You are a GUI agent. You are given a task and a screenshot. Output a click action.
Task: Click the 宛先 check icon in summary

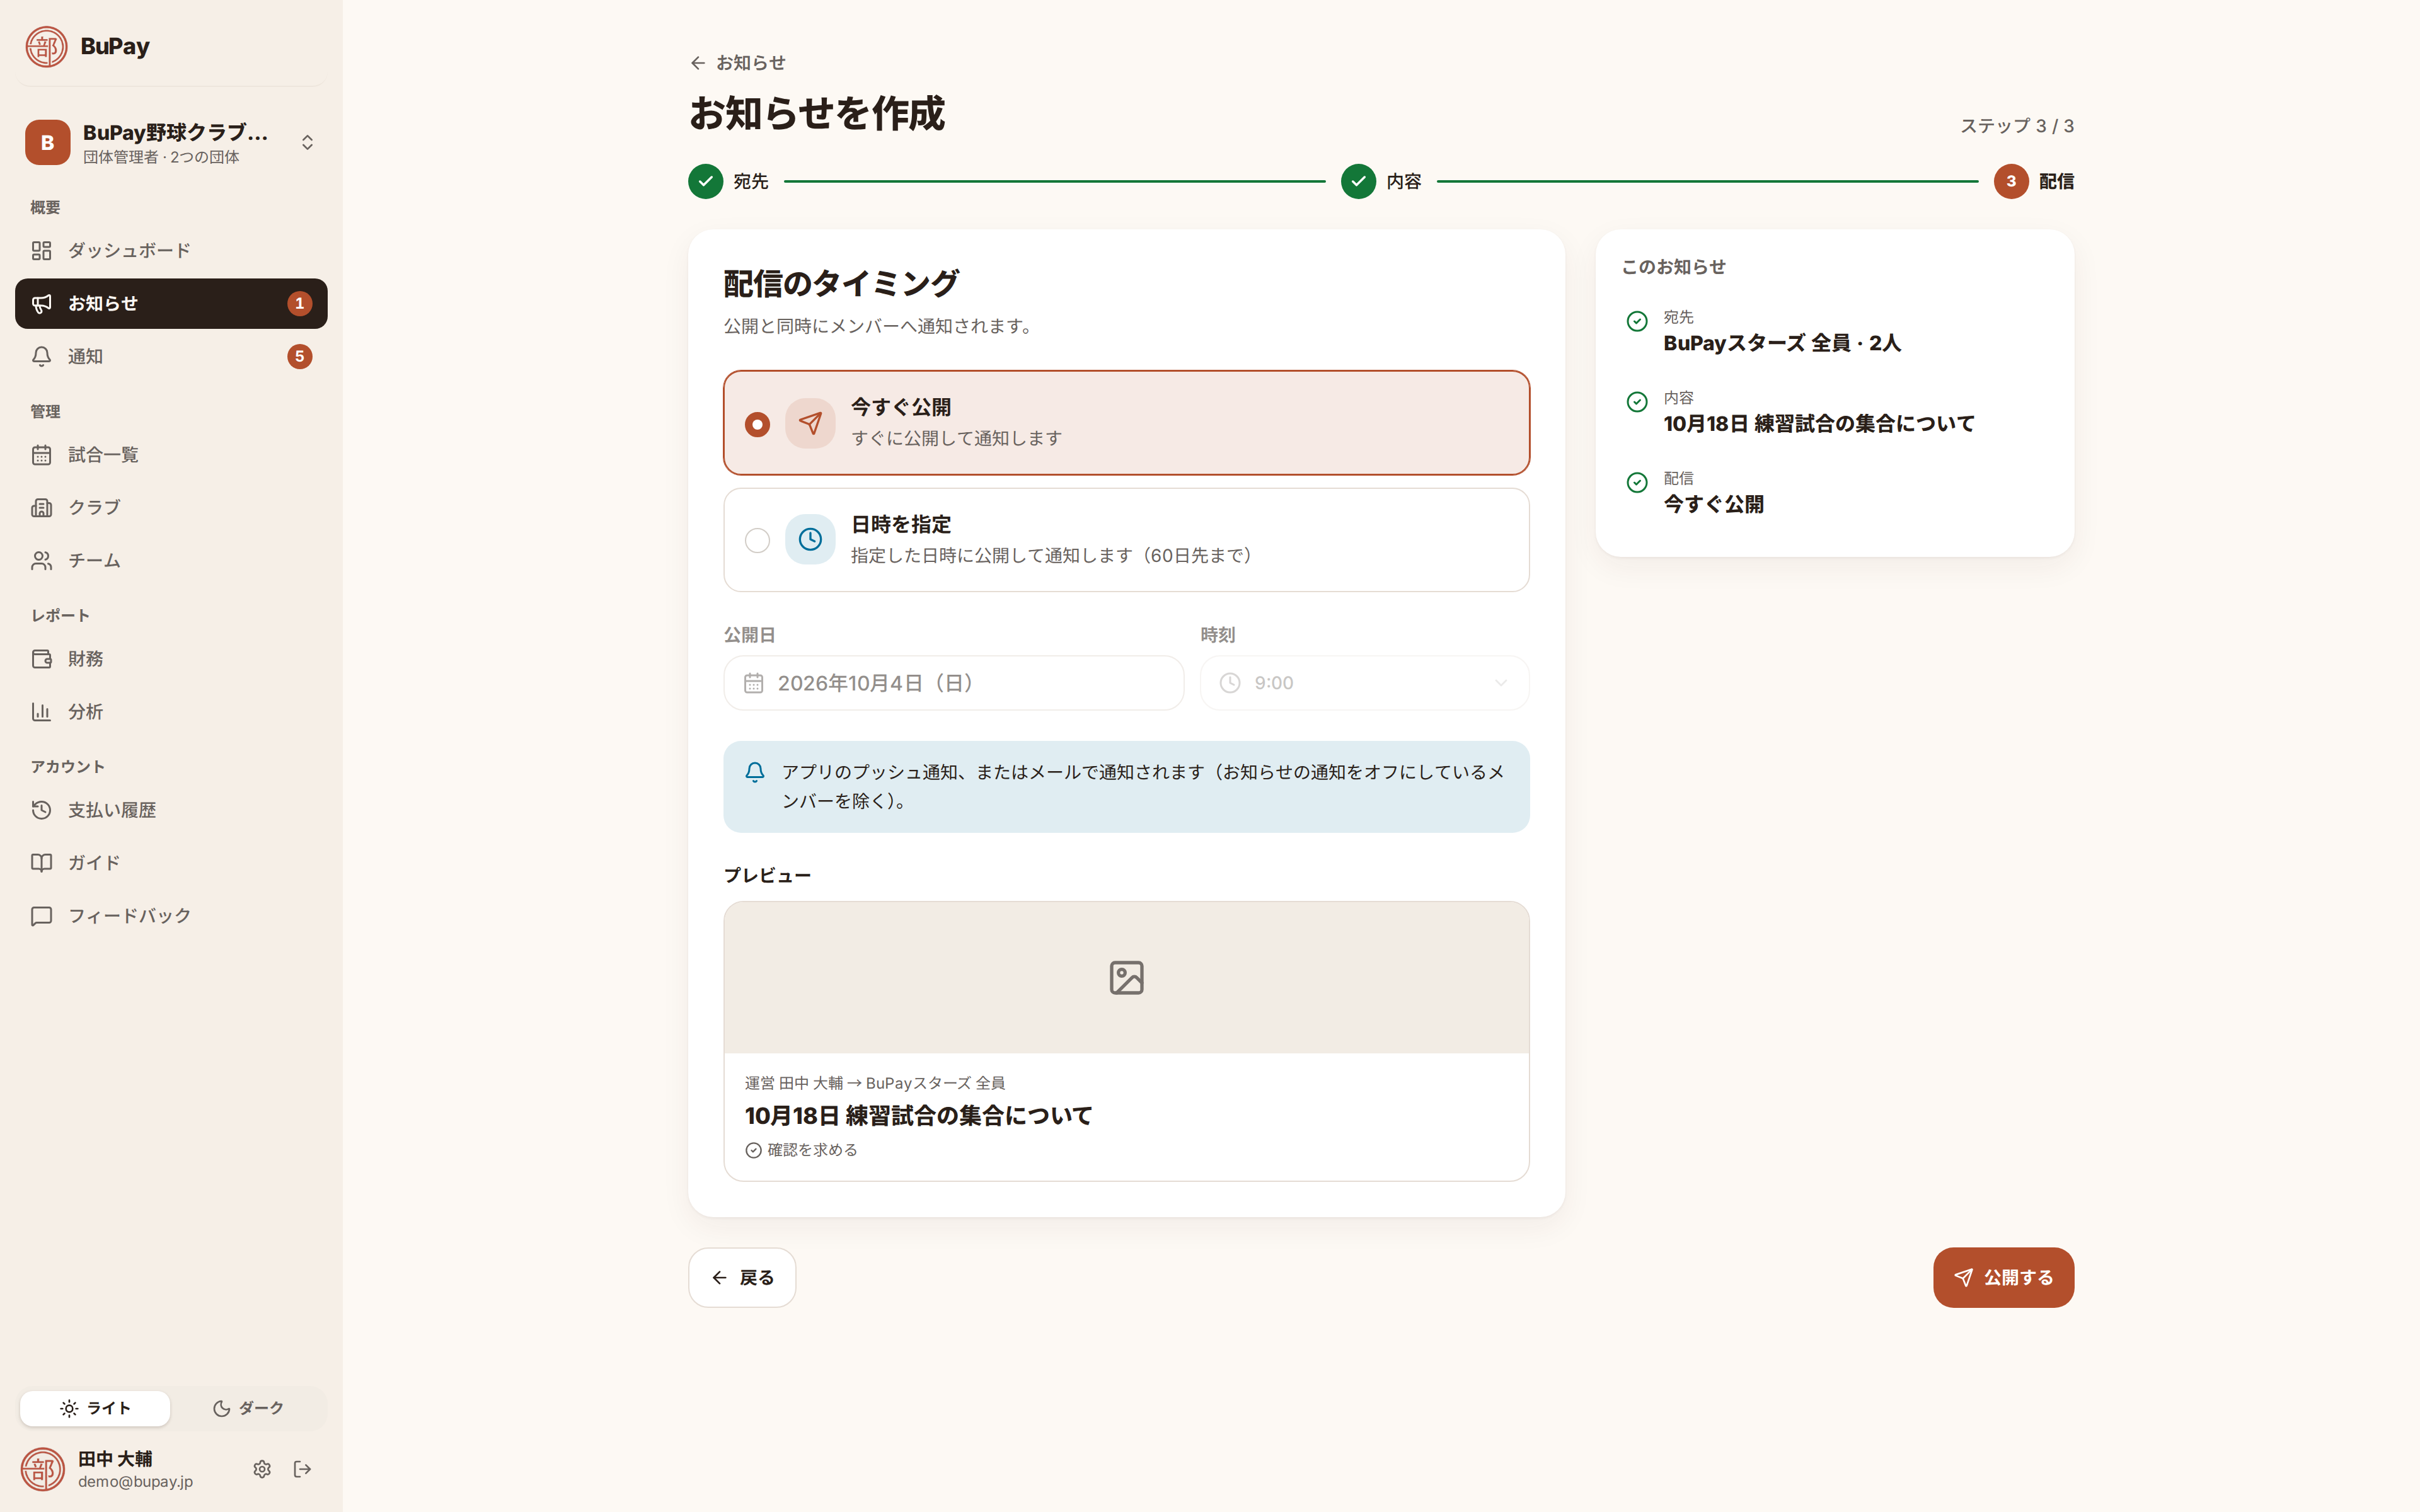[1637, 321]
